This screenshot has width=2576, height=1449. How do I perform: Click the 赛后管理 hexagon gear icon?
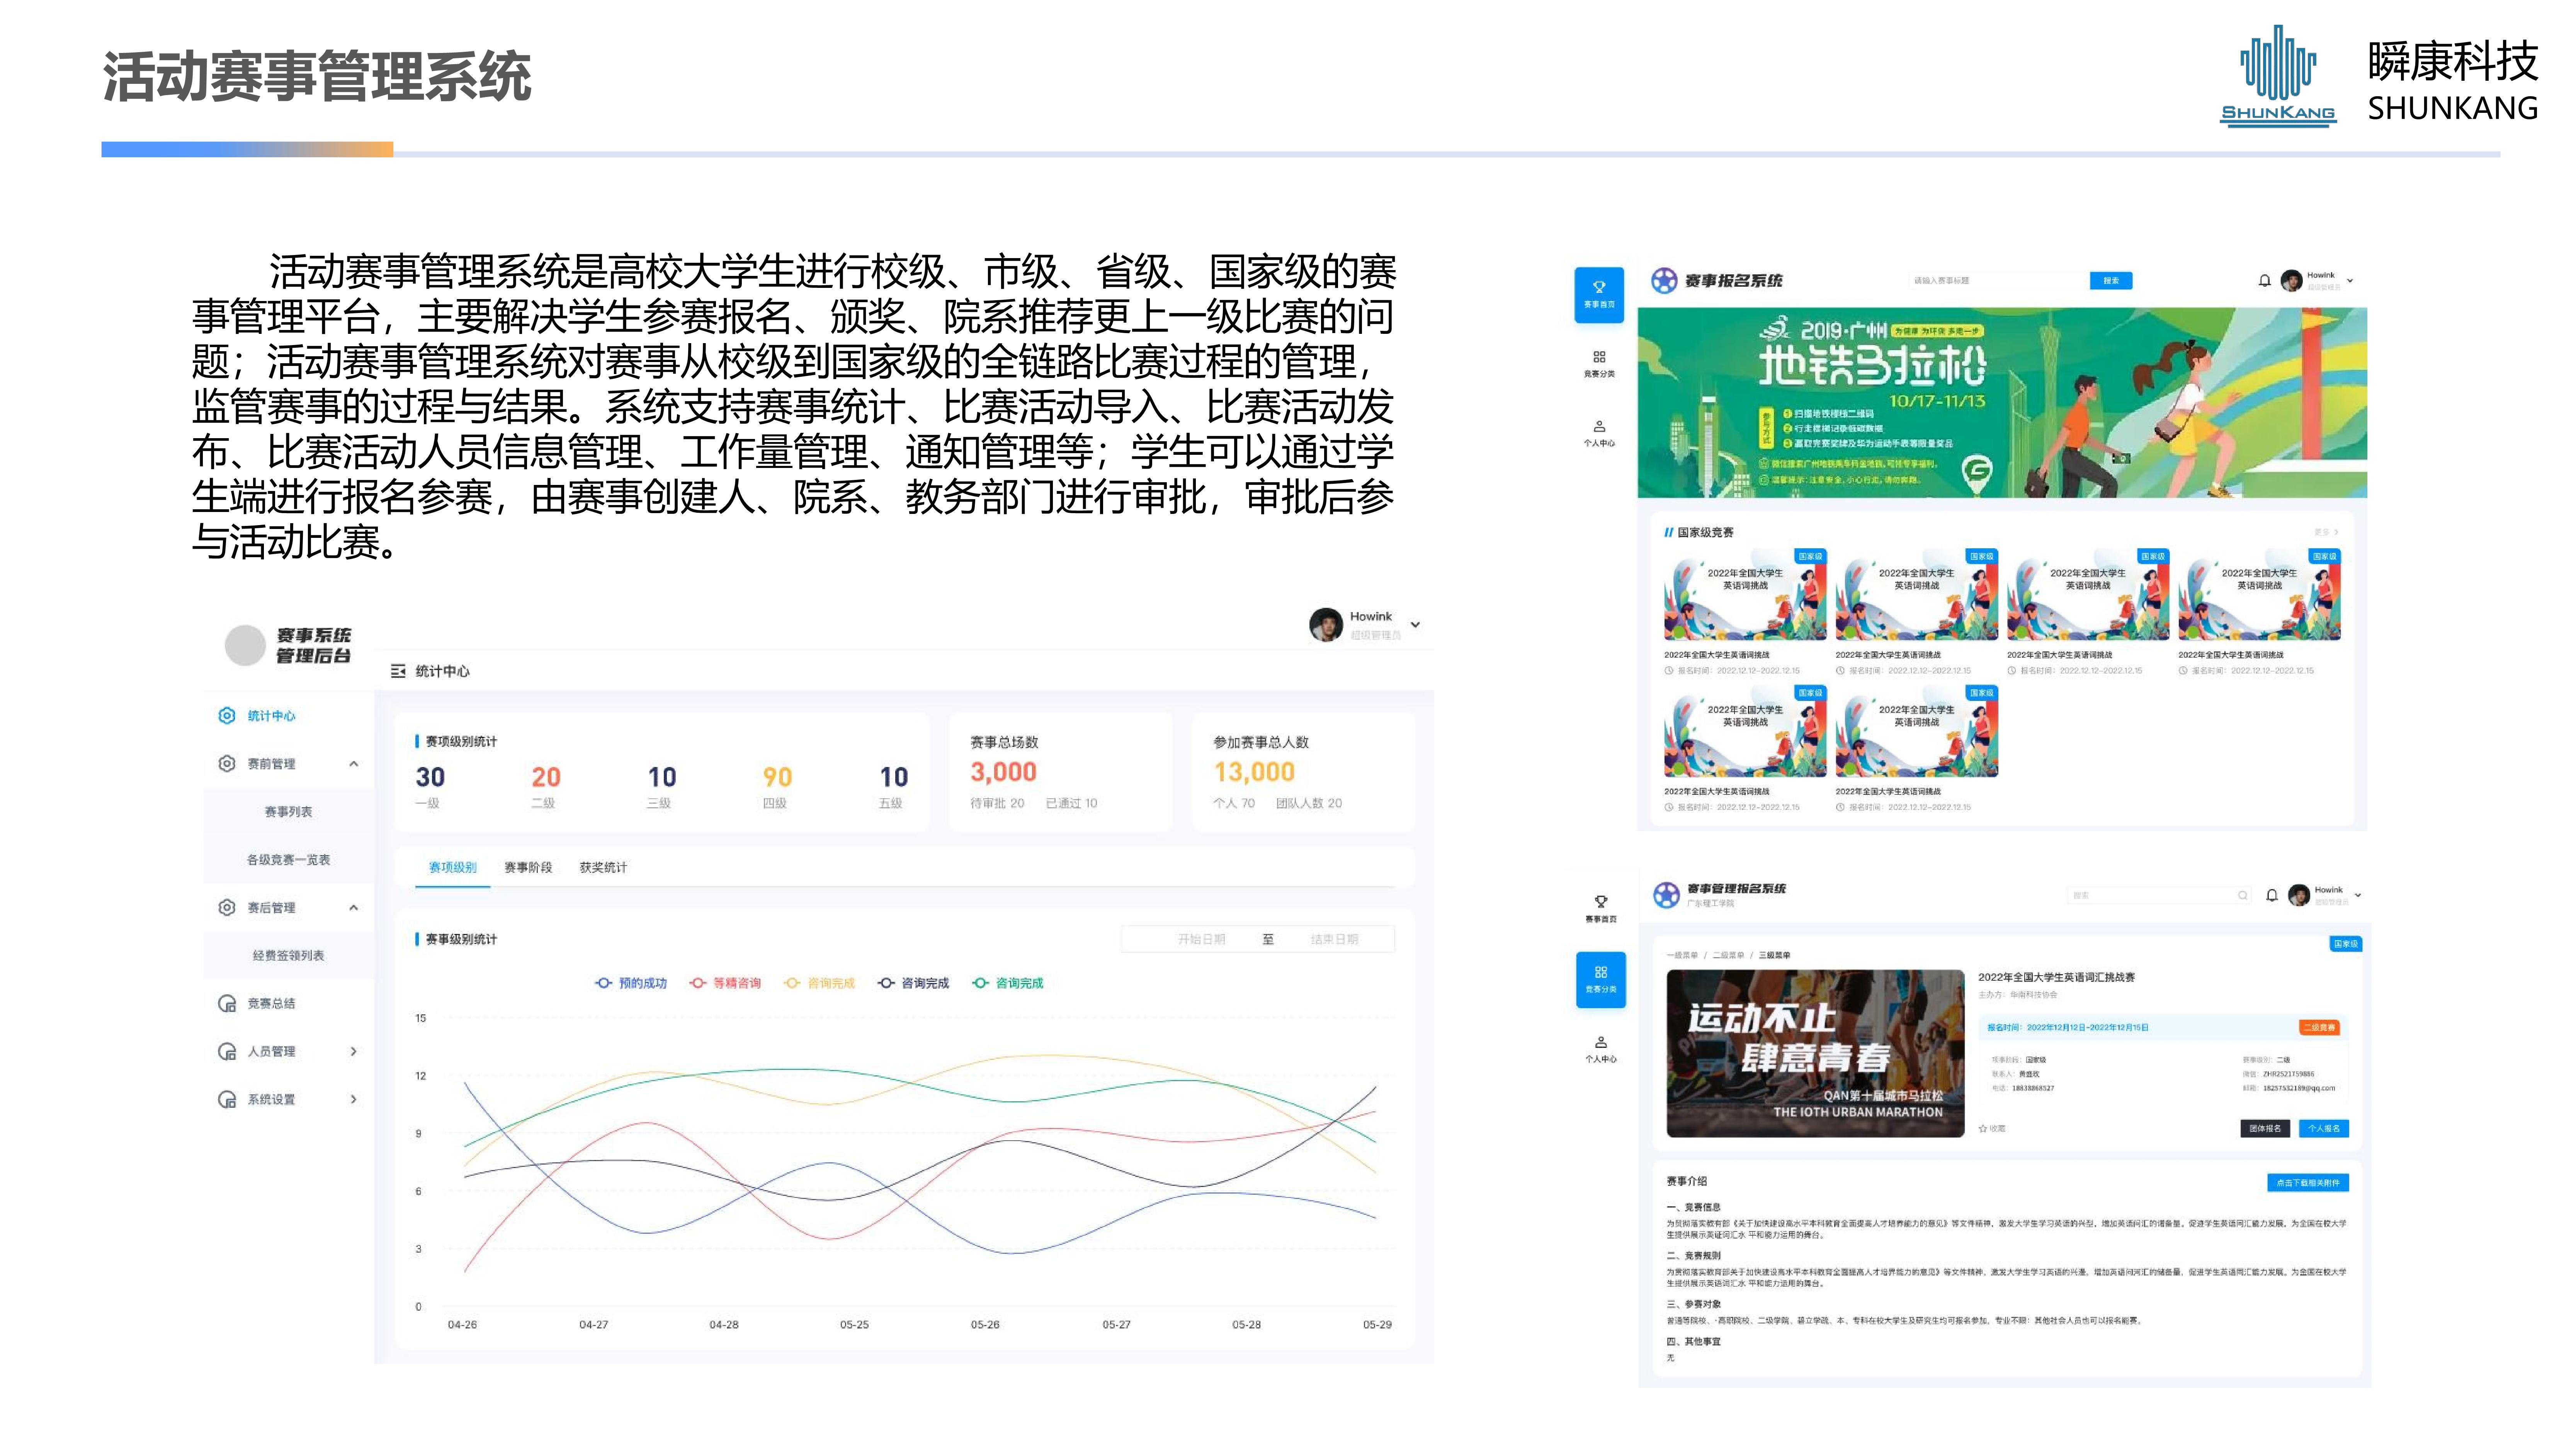pos(227,908)
